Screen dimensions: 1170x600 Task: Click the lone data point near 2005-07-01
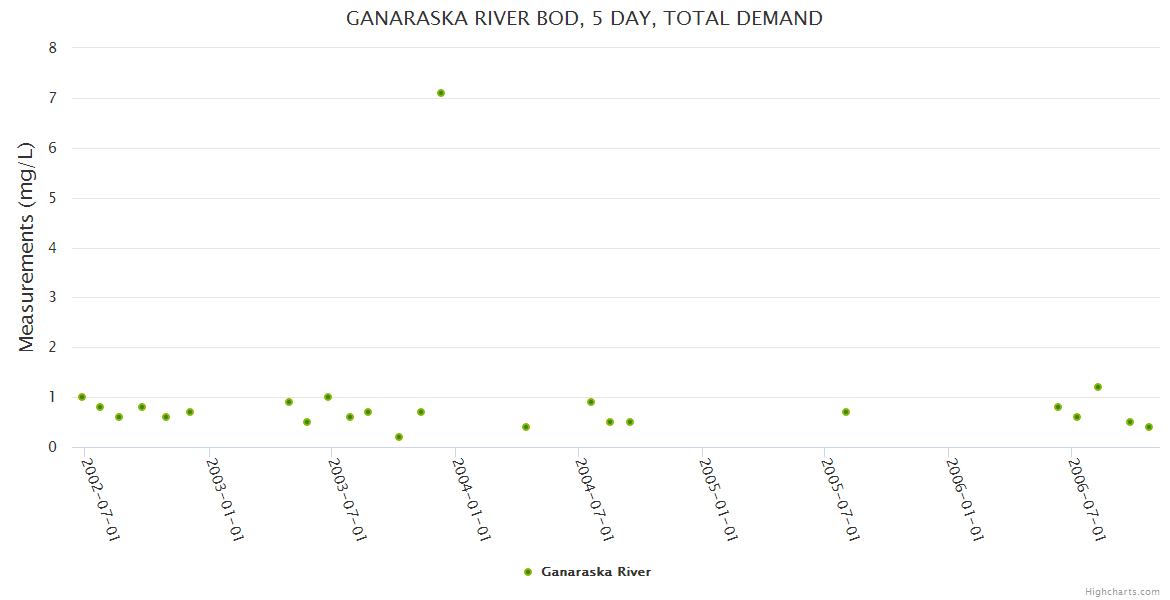tap(846, 412)
